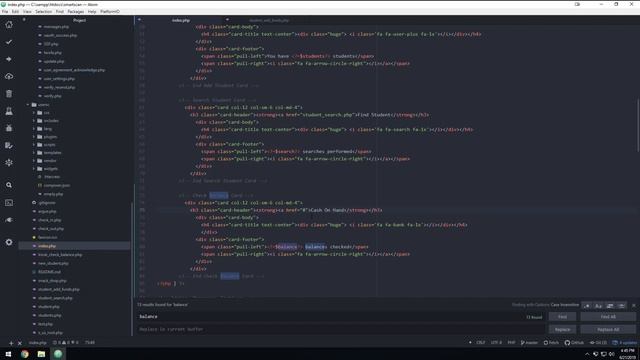Open File Explorer from the taskbar

tap(41, 354)
